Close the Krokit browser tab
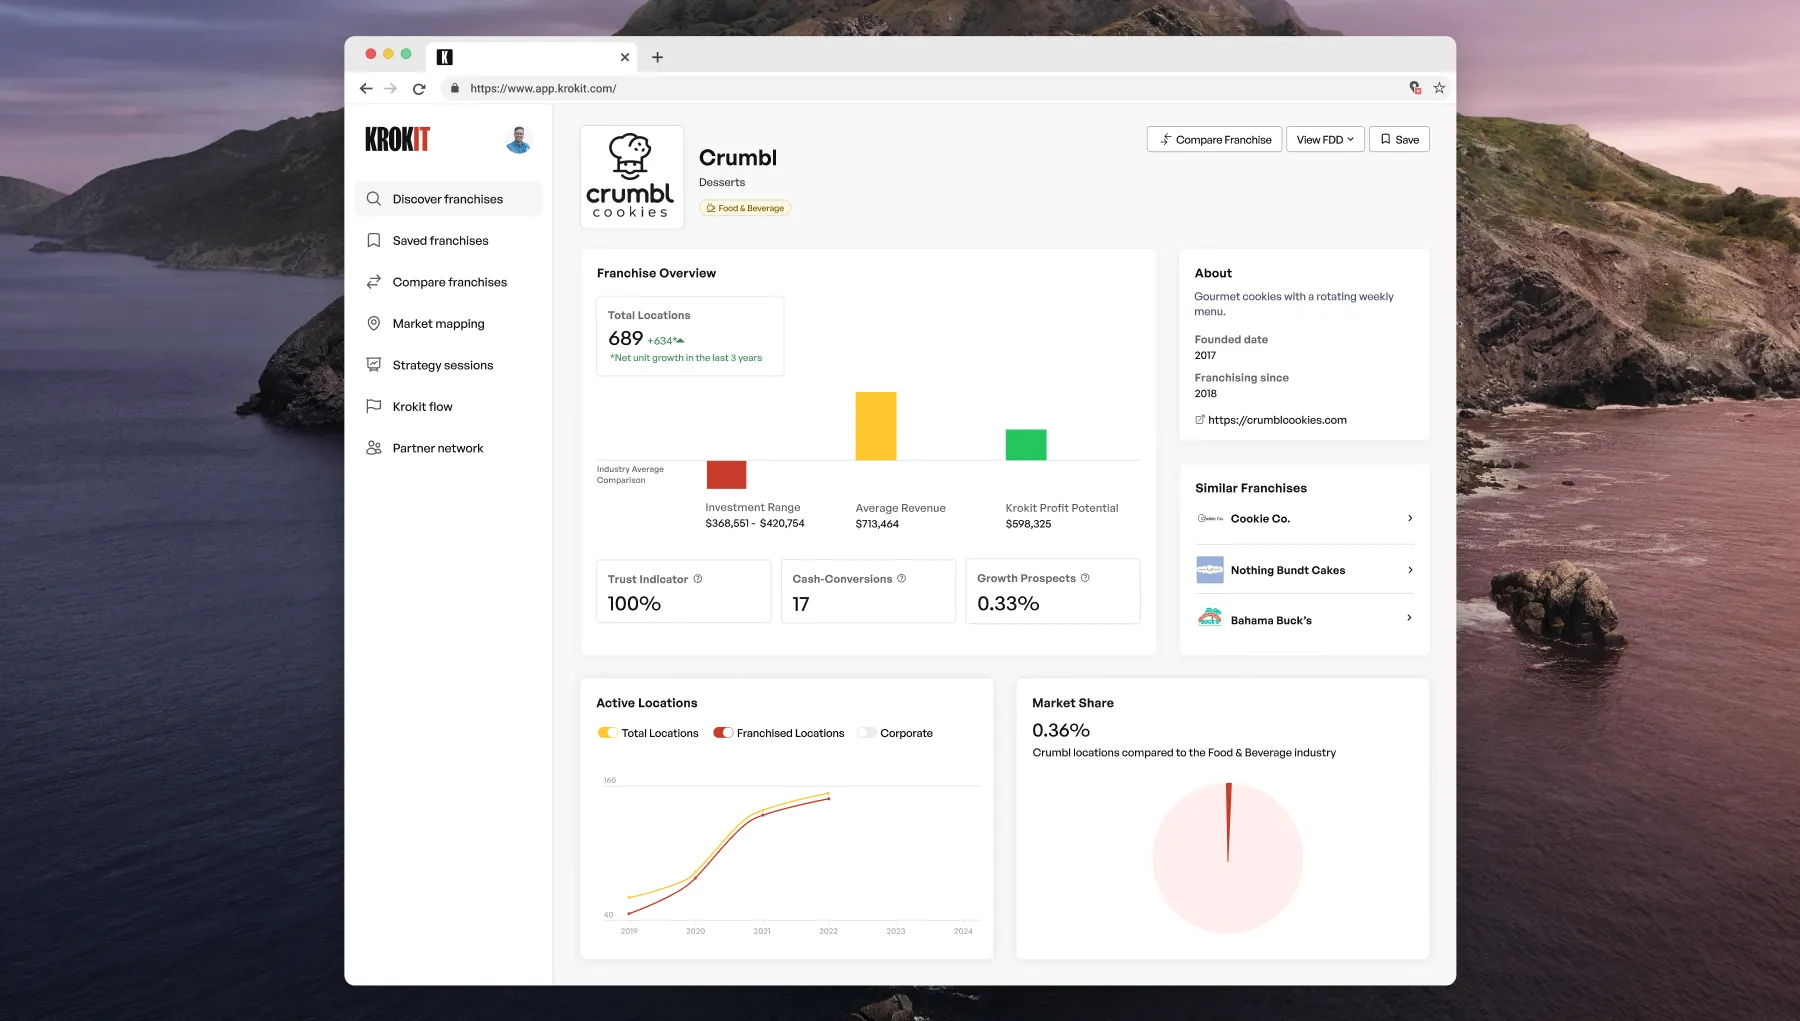 pyautogui.click(x=625, y=57)
